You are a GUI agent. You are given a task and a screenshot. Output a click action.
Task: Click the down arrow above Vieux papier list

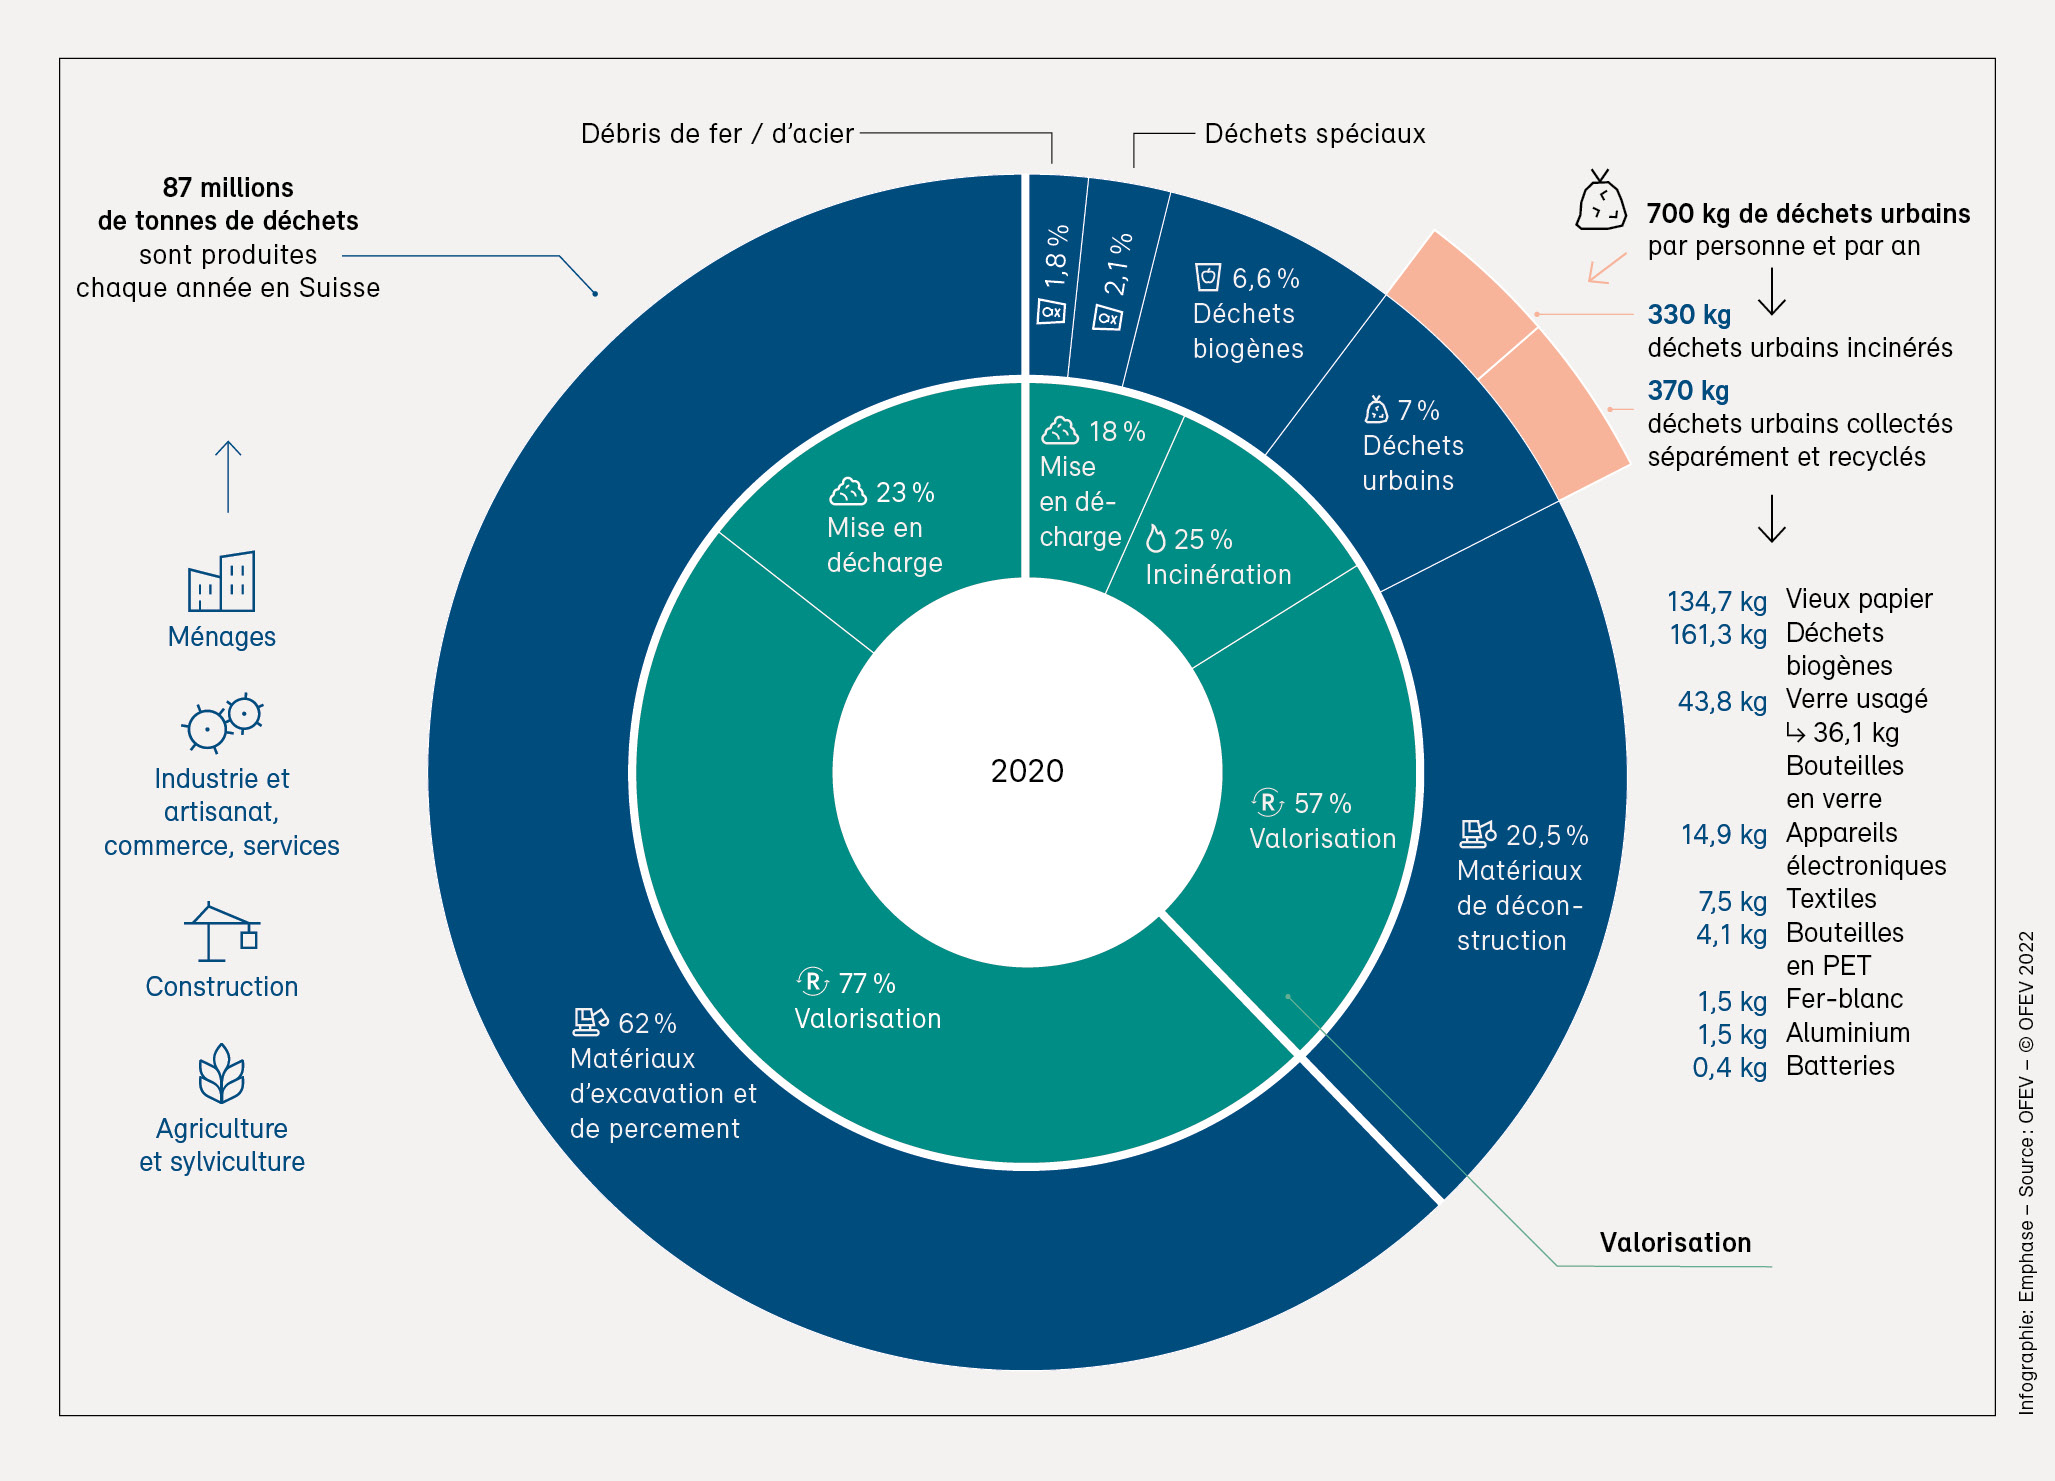1772,518
